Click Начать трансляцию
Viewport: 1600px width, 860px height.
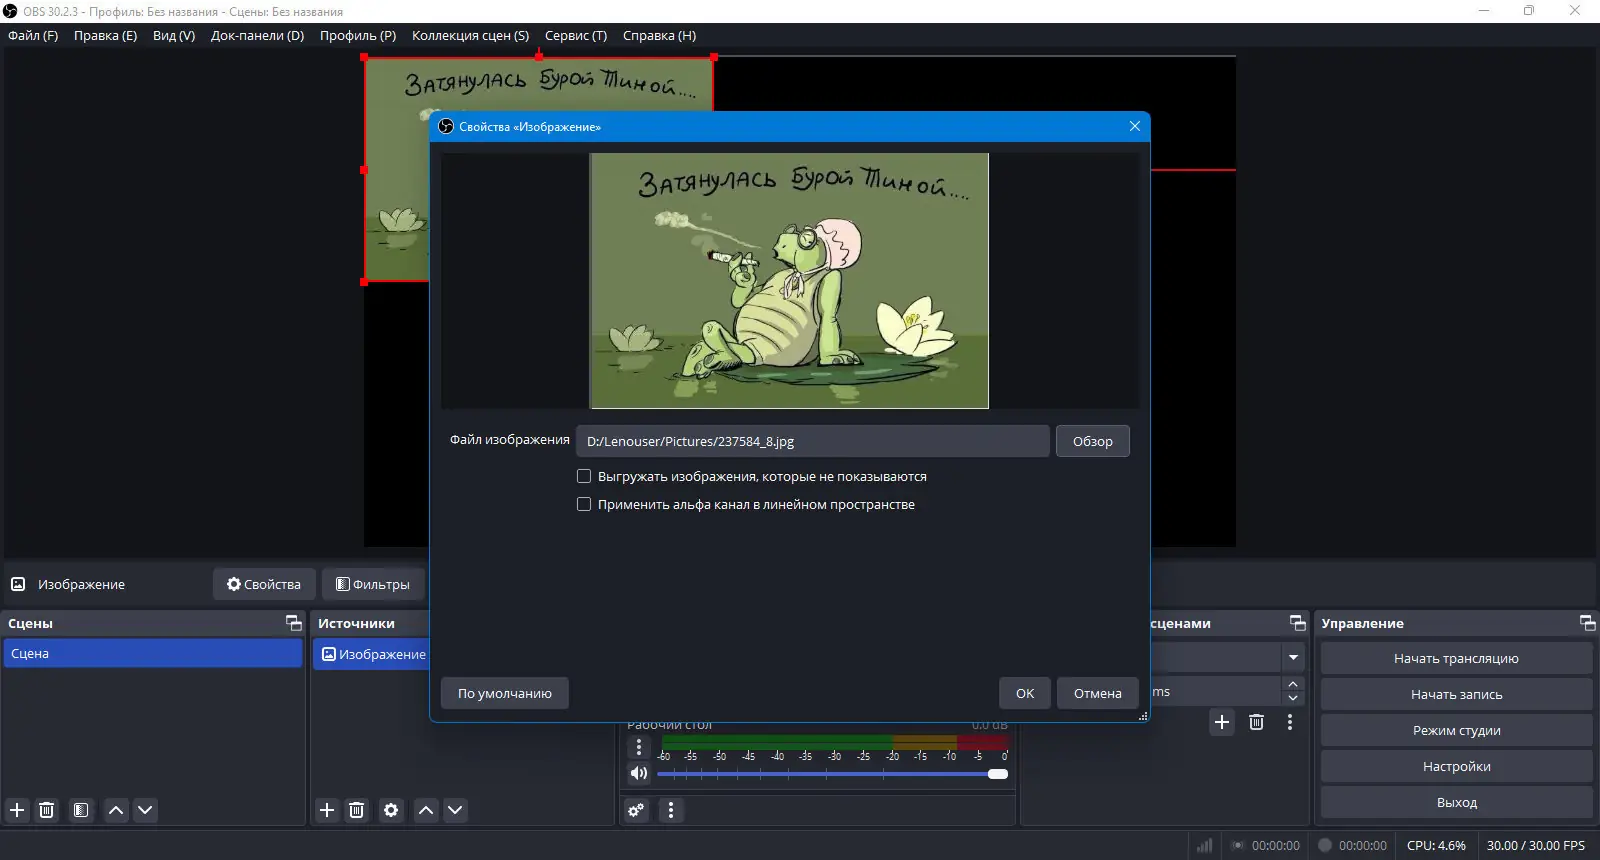1456,658
